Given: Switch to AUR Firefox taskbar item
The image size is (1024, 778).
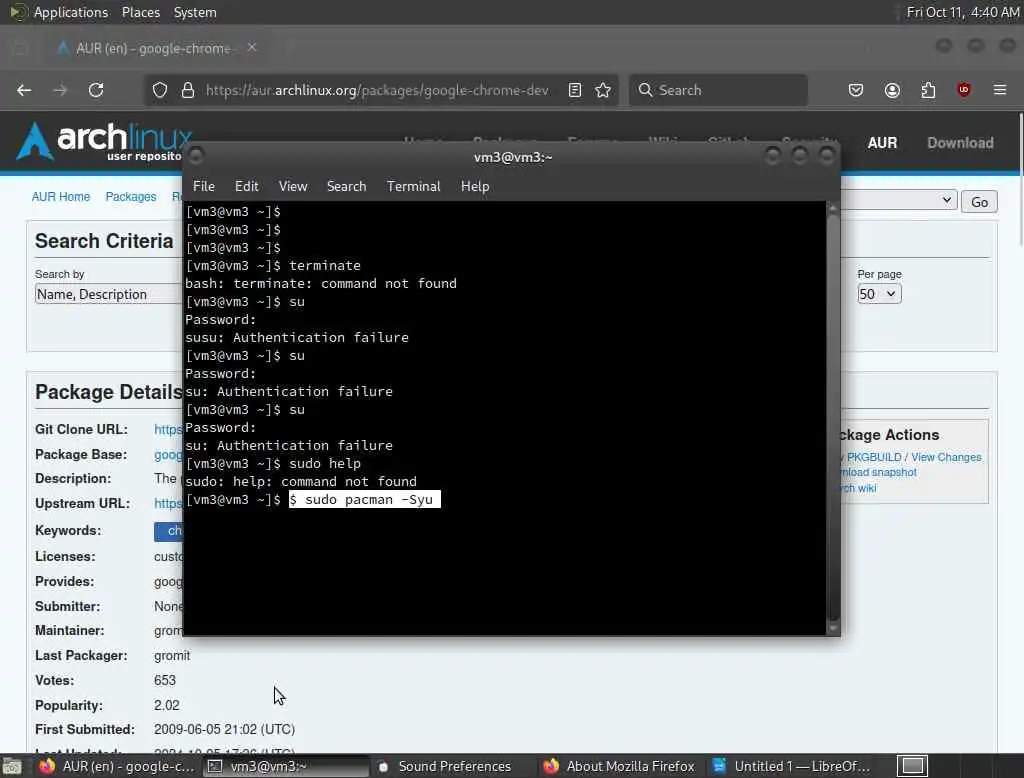Looking at the screenshot, I should [116, 766].
